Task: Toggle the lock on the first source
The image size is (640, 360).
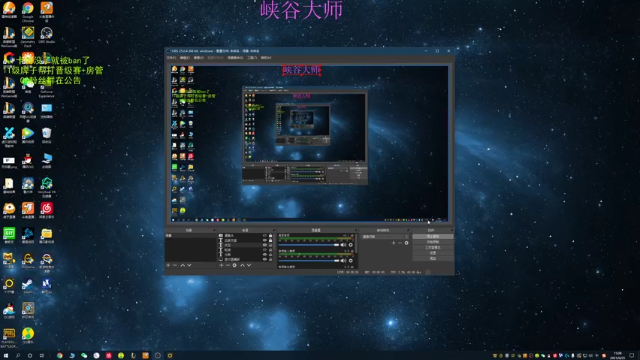Action: point(271,236)
